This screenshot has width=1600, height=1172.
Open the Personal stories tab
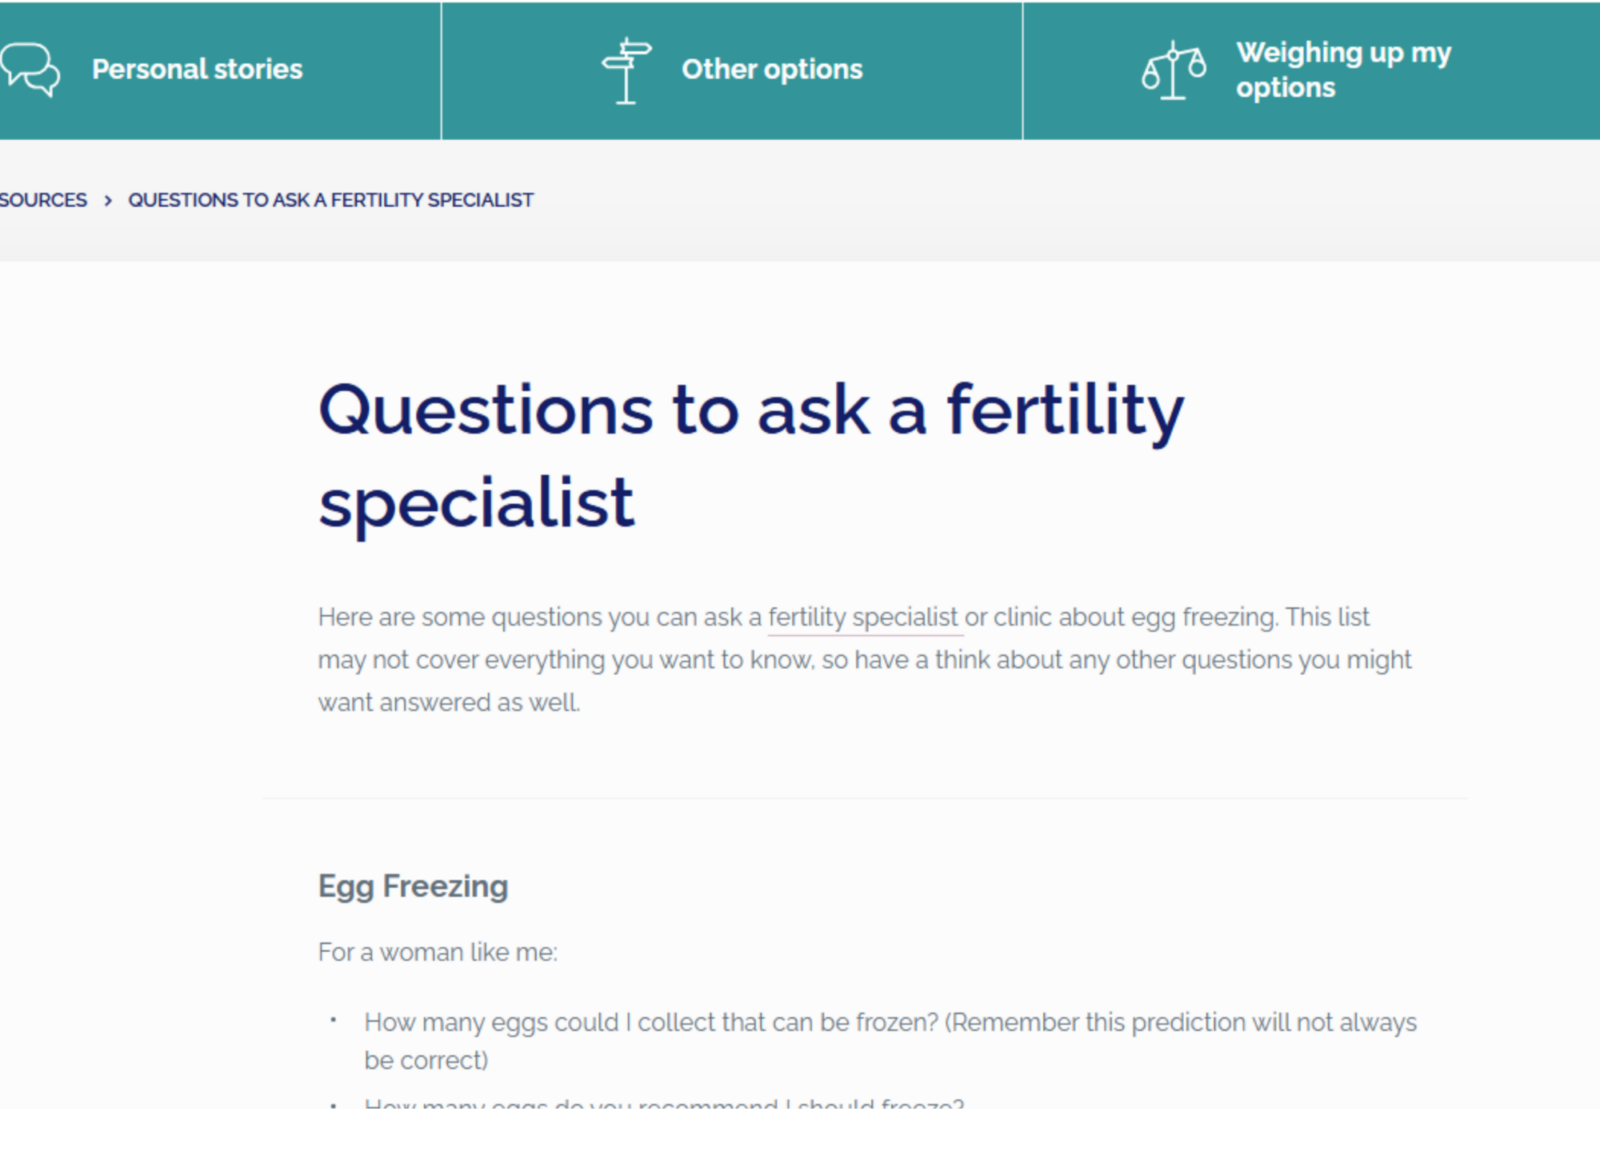click(197, 69)
